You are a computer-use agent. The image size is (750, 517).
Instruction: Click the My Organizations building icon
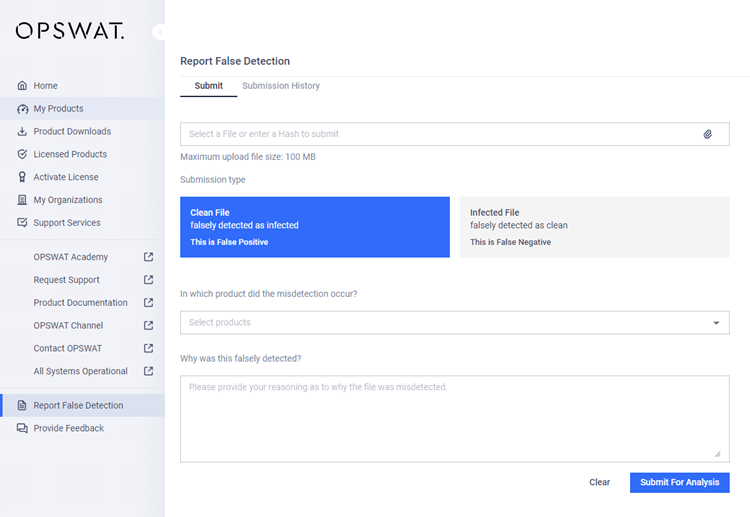click(x=22, y=200)
